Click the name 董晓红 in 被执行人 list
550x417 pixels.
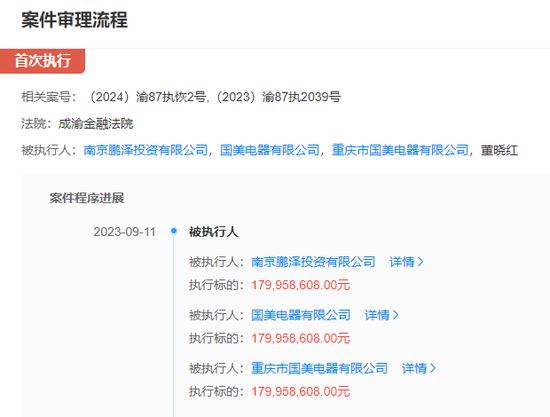tap(499, 150)
